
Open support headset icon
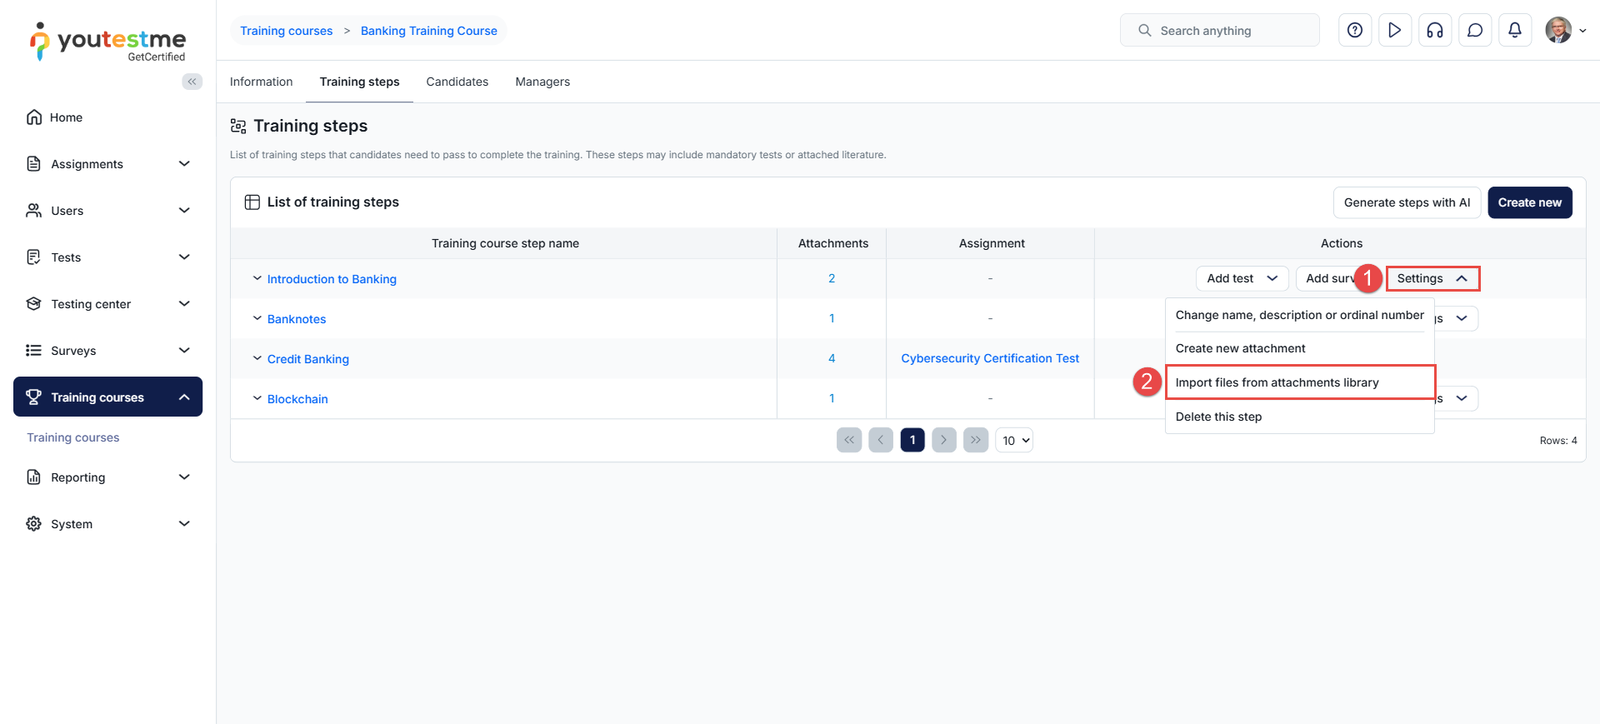(x=1435, y=30)
